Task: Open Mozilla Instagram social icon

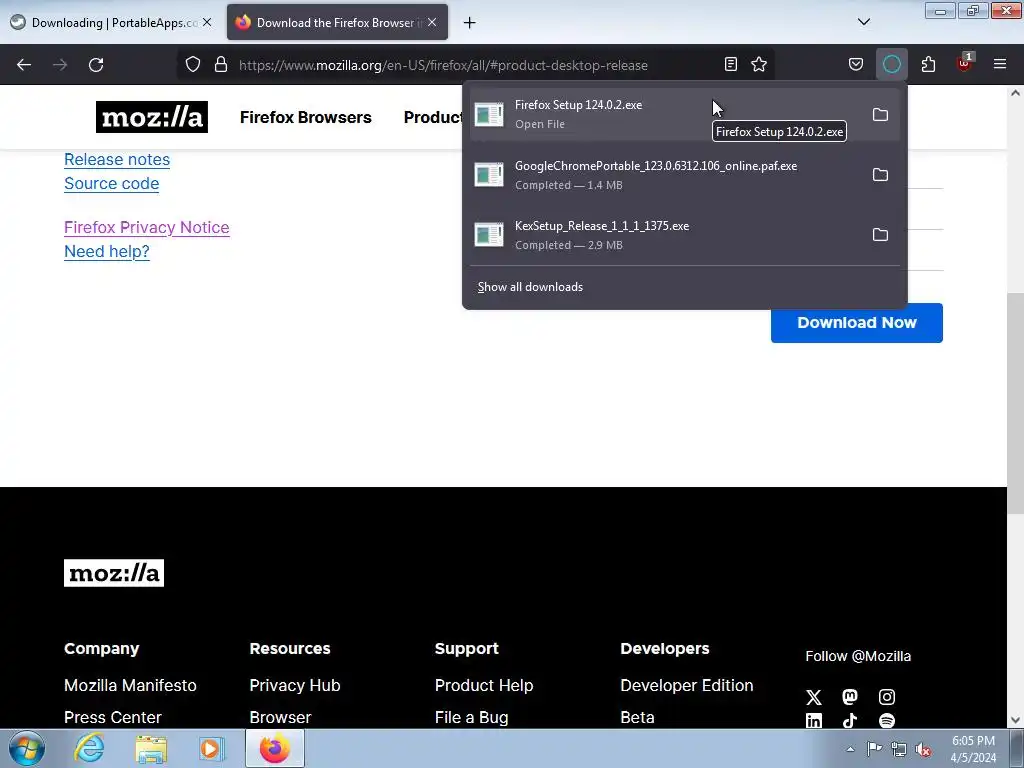Action: click(887, 697)
